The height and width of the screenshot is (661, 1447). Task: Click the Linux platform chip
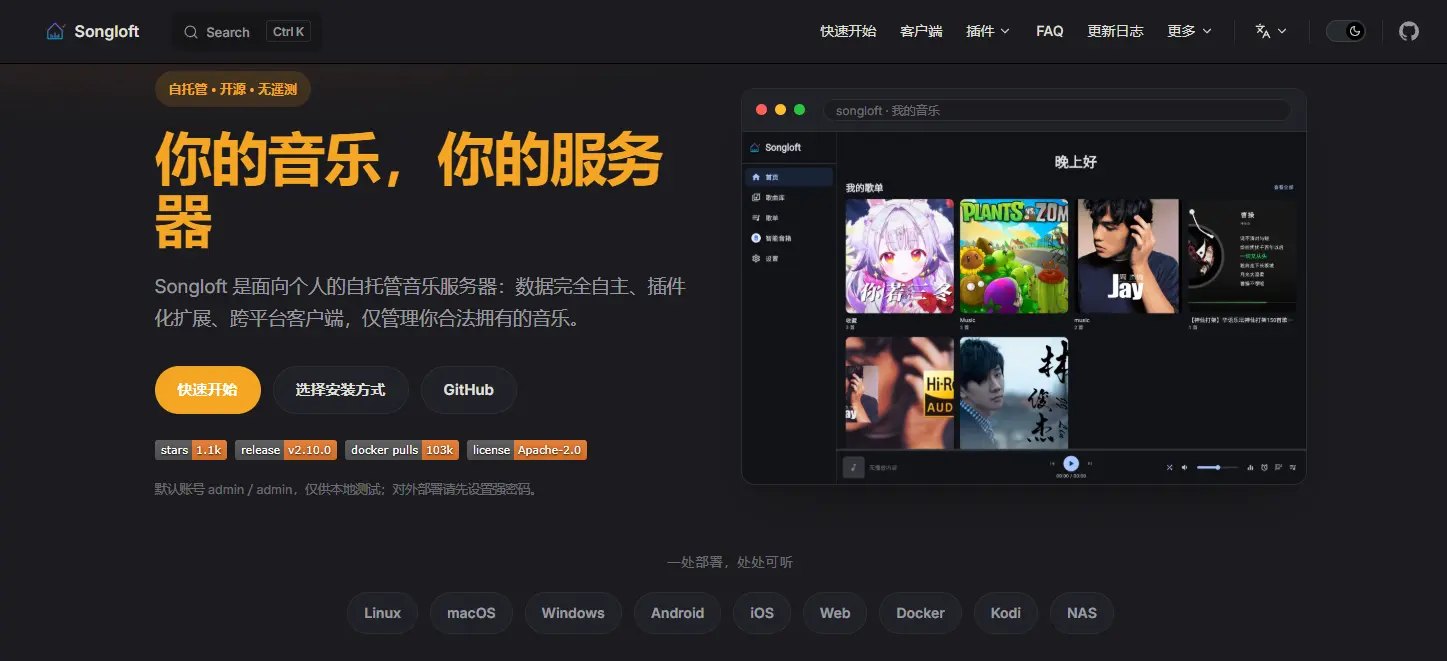coord(382,613)
